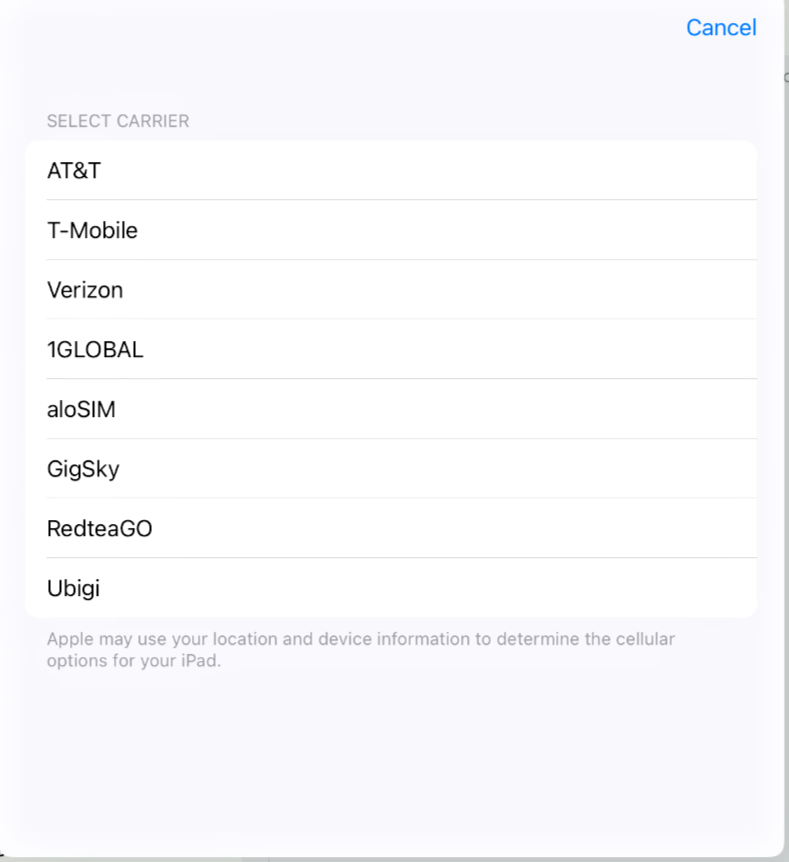Pick RedteaGO from carrier options
789x862 pixels.
391,528
